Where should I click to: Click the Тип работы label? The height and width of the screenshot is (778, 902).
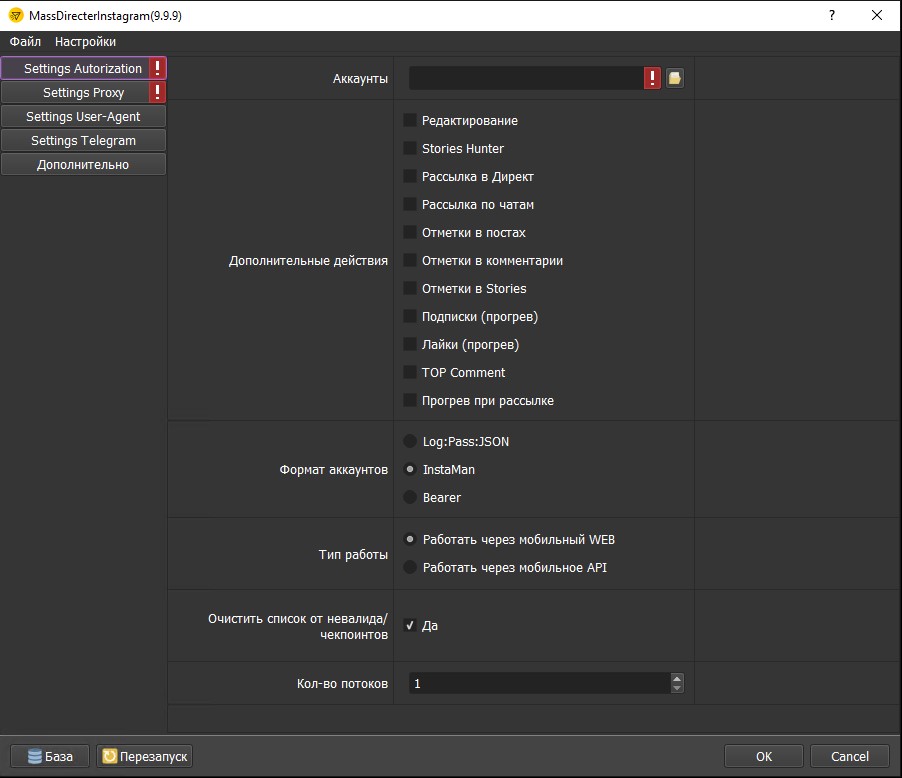pyautogui.click(x=353, y=555)
